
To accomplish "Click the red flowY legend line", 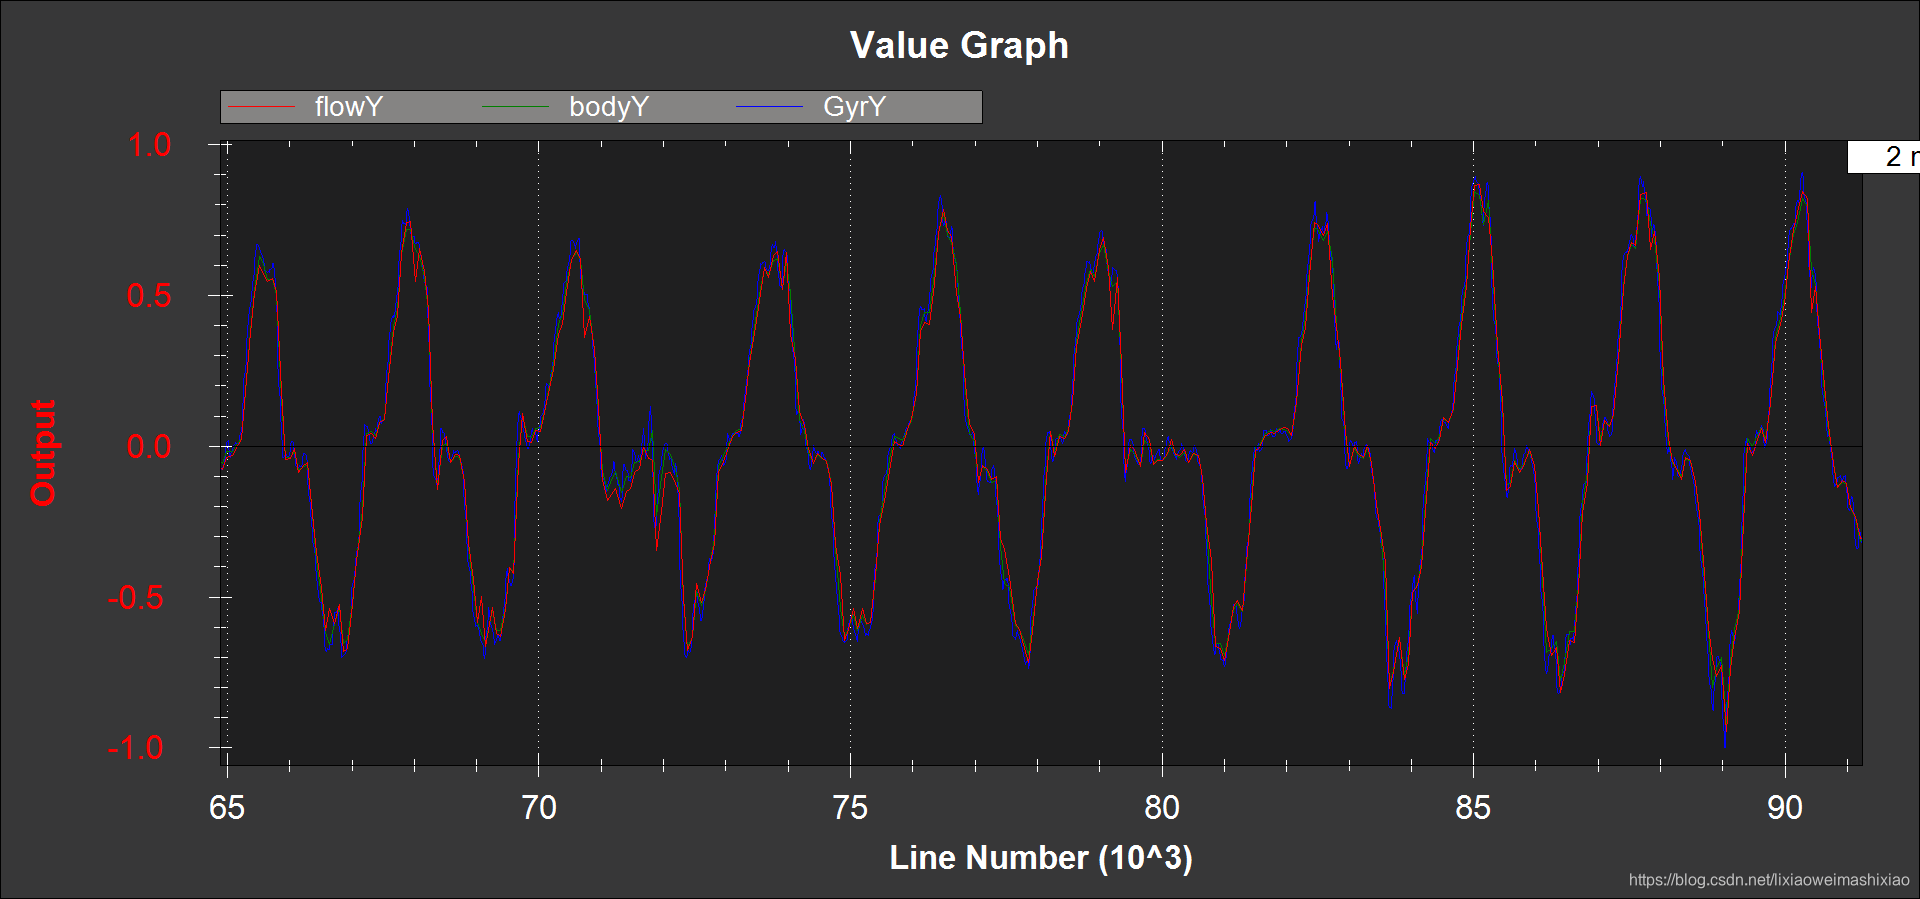I will pyautogui.click(x=262, y=107).
